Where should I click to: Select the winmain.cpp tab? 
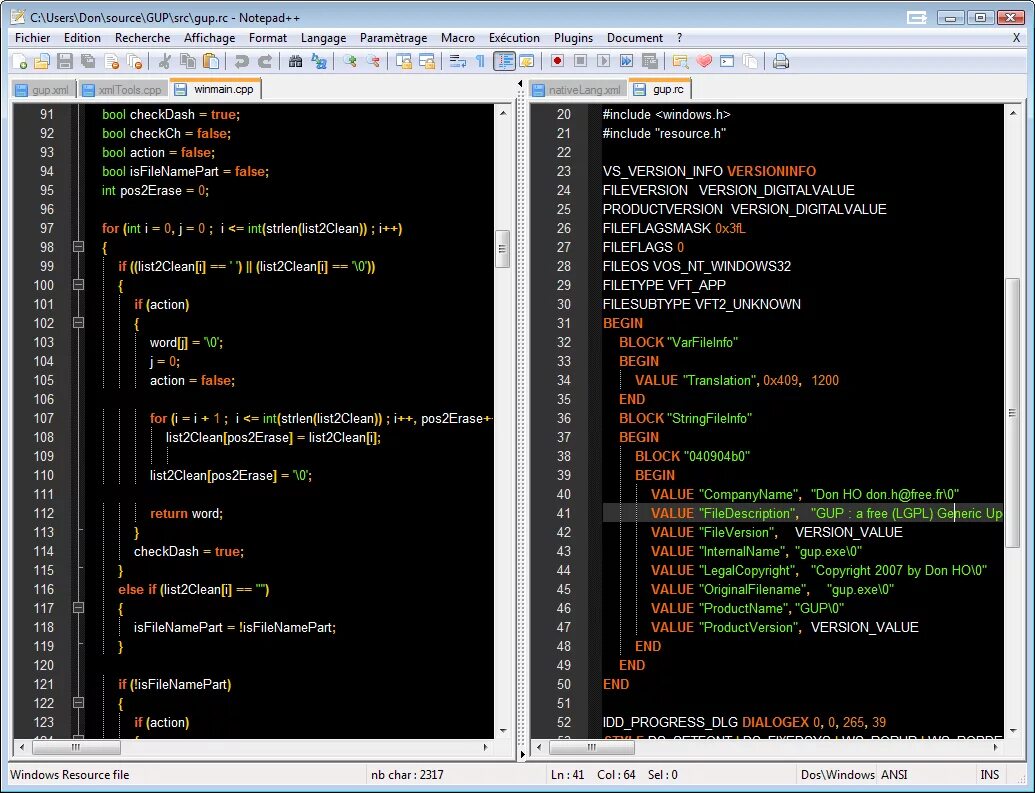click(216, 89)
